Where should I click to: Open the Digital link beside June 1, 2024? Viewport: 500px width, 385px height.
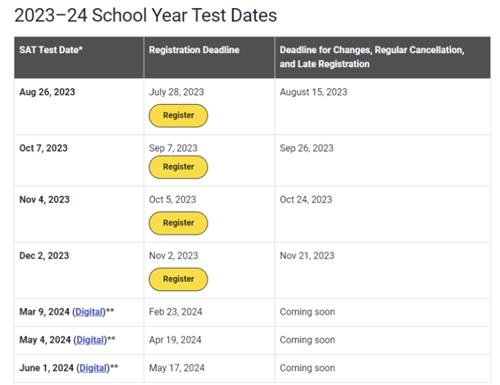pos(93,368)
